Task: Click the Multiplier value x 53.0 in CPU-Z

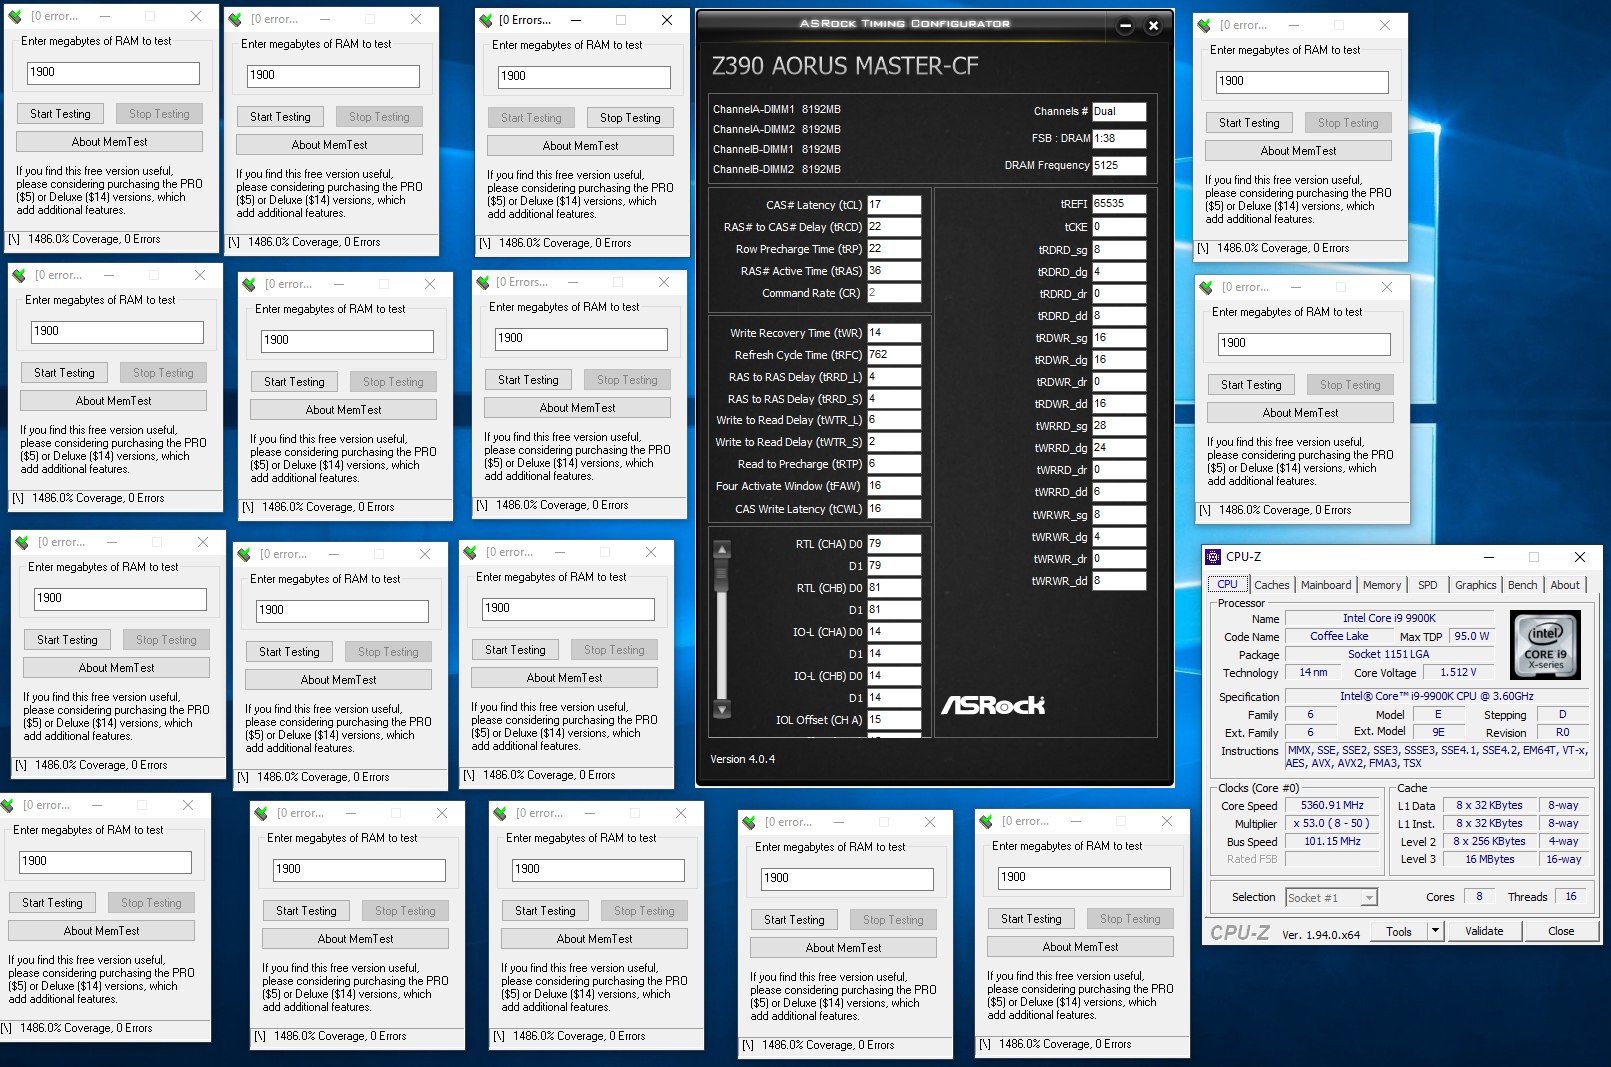Action: pyautogui.click(x=1332, y=824)
